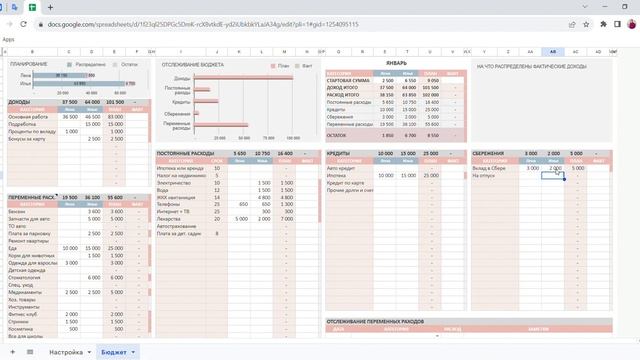640x360 pixels.
Task: Switch to the blue document browser tab
Action: (15, 7)
